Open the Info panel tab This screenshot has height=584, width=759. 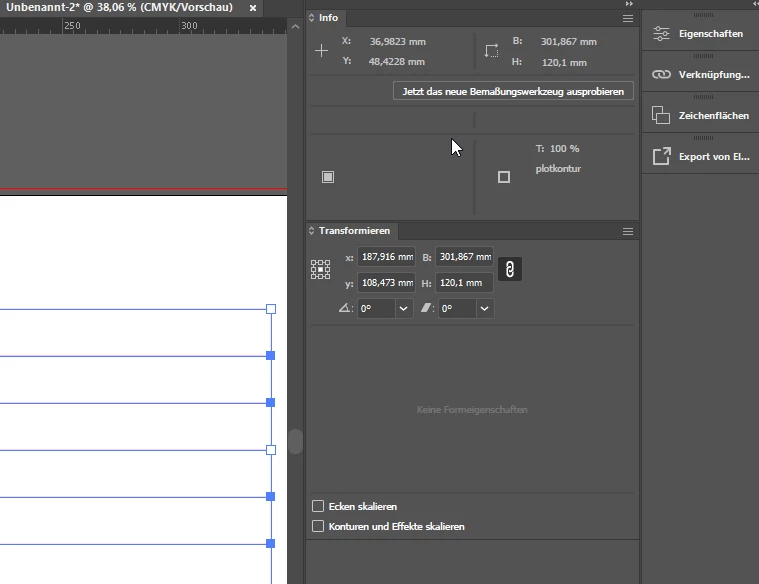coord(328,17)
